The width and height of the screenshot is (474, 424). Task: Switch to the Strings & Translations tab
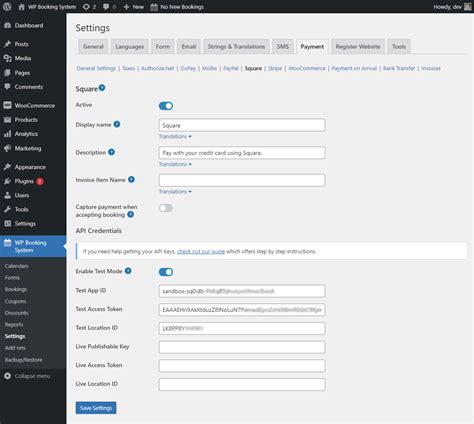[236, 46]
